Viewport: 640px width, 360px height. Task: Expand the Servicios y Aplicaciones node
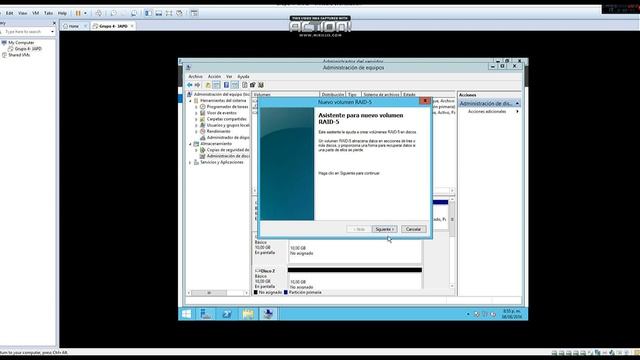point(190,162)
